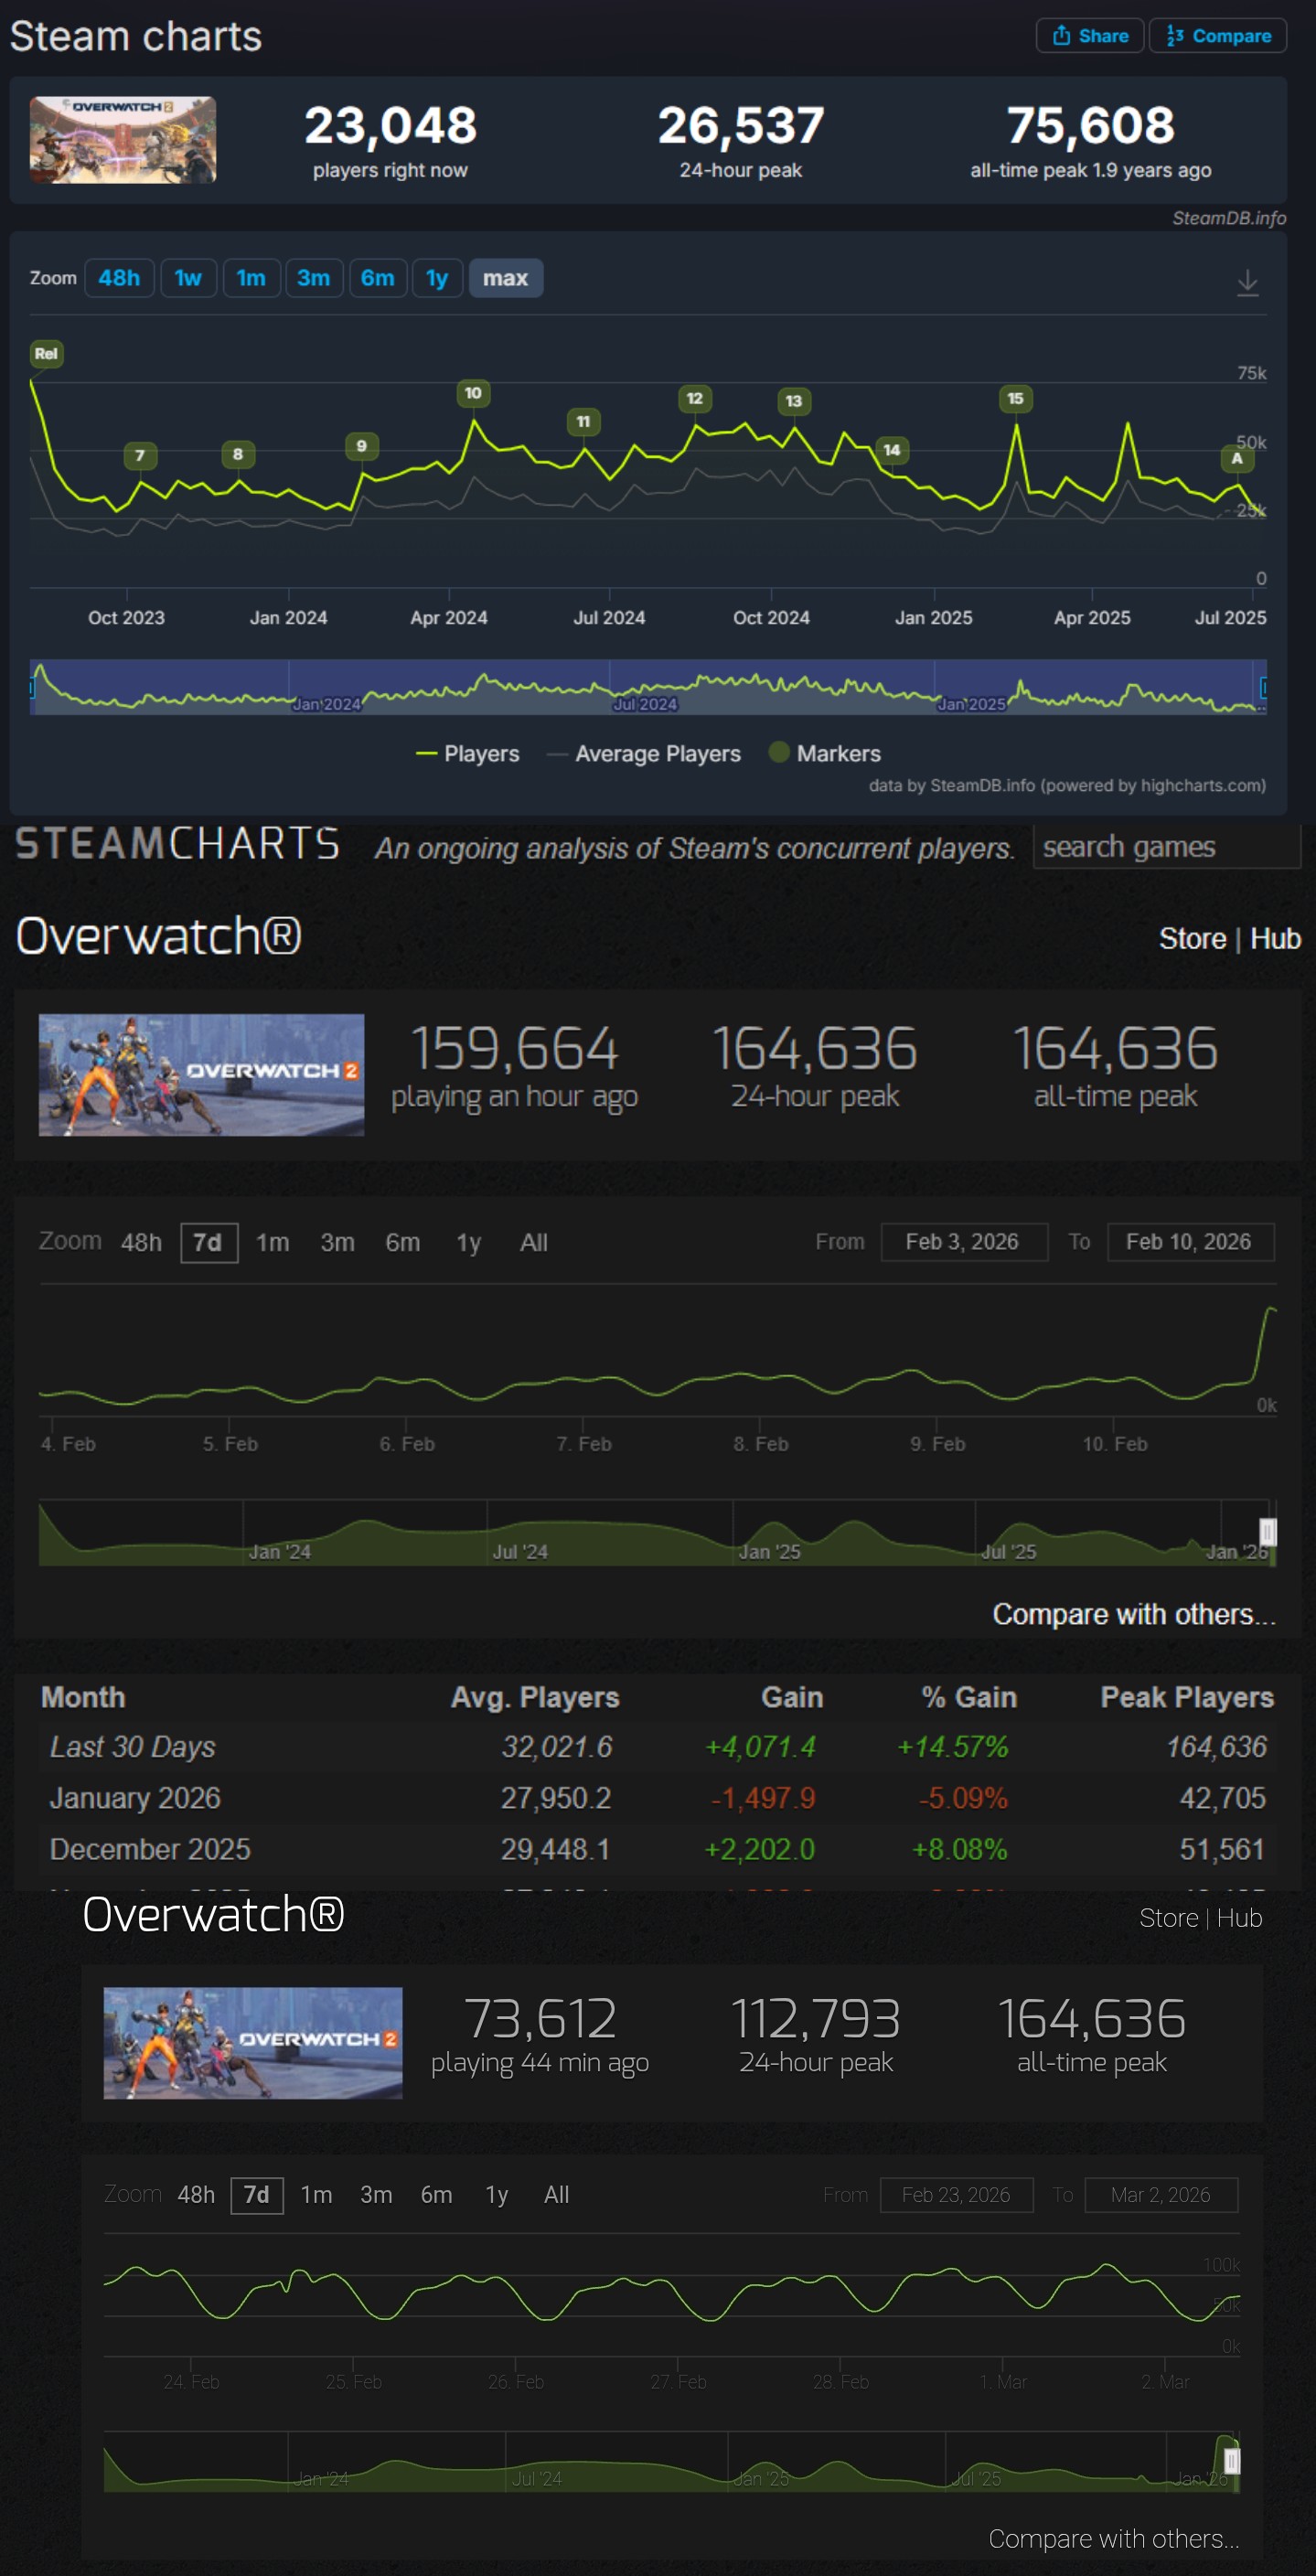Select marker 12 on the SteamDB chart
This screenshot has height=2576, width=1316.
pyautogui.click(x=694, y=399)
